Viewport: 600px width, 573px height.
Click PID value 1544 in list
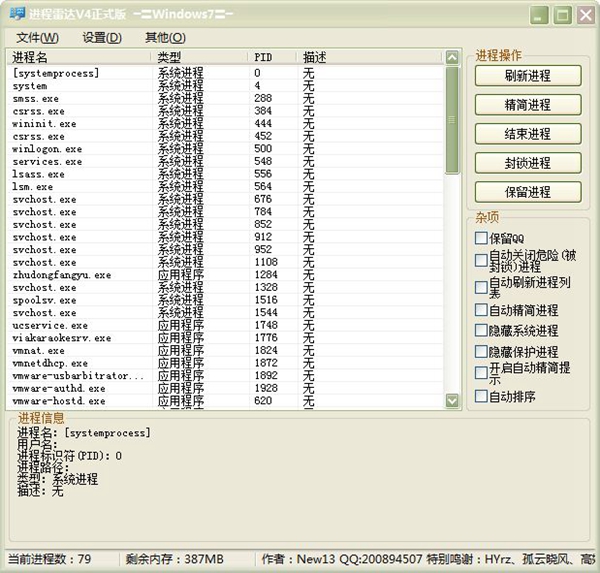(266, 313)
